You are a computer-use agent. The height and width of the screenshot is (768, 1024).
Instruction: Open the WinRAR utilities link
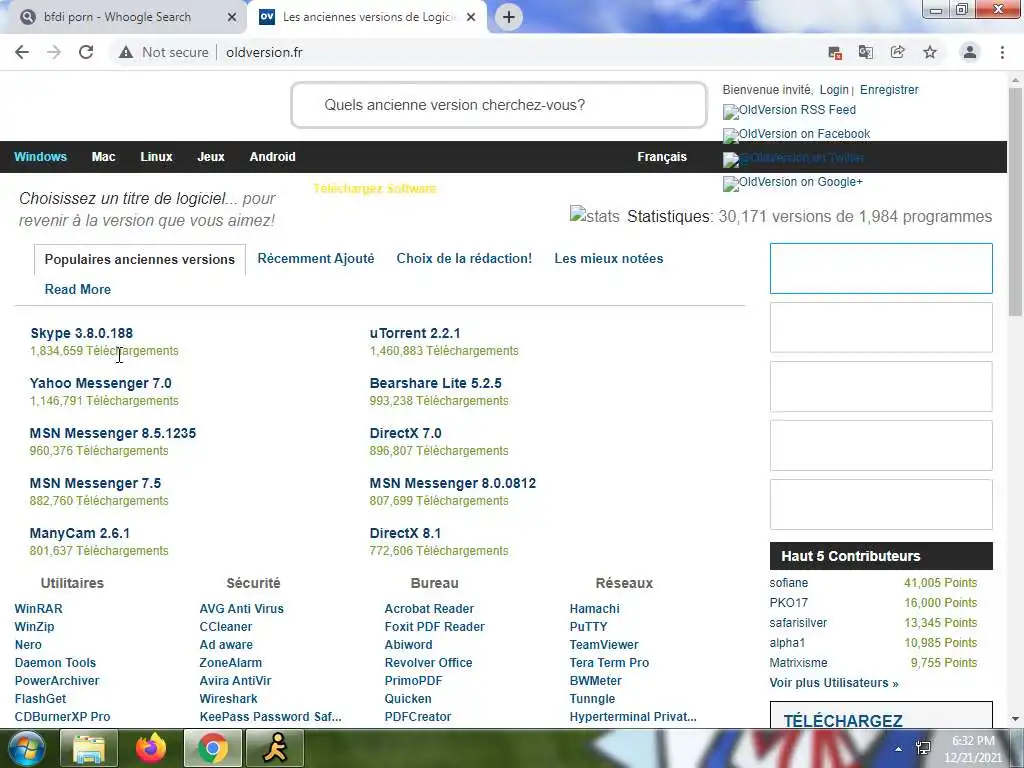pyautogui.click(x=39, y=609)
